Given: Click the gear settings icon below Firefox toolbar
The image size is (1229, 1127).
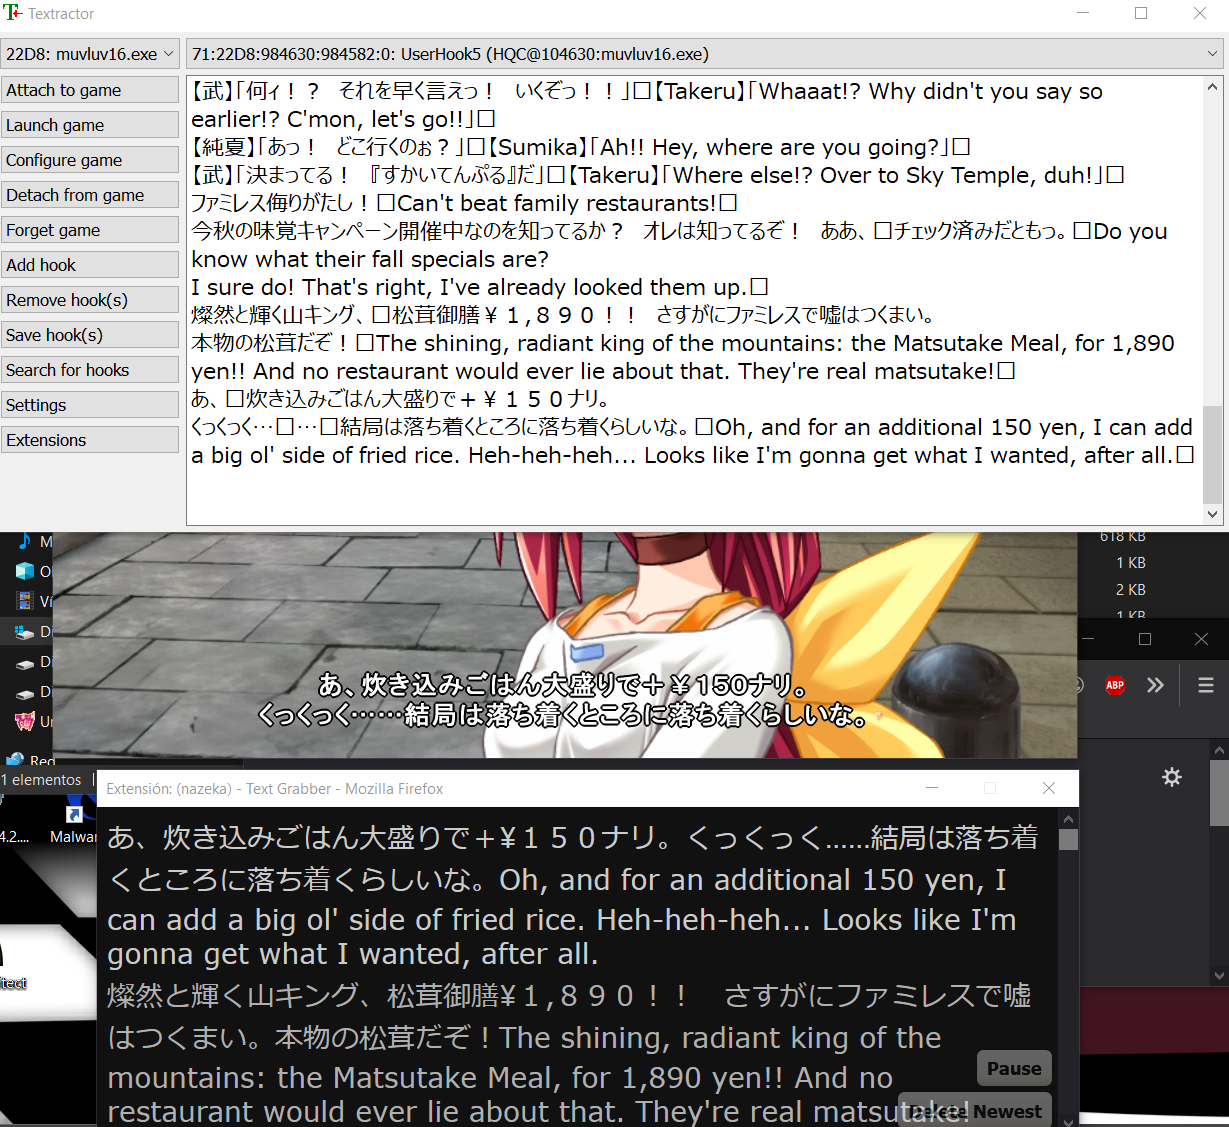Looking at the screenshot, I should (x=1171, y=776).
